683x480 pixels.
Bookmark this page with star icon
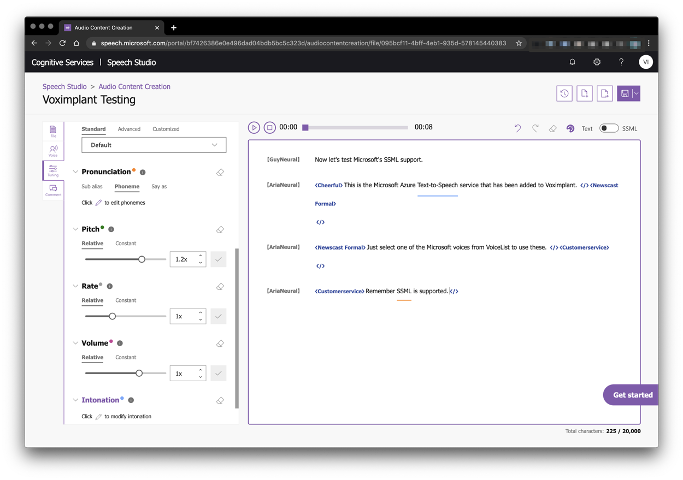pos(519,43)
